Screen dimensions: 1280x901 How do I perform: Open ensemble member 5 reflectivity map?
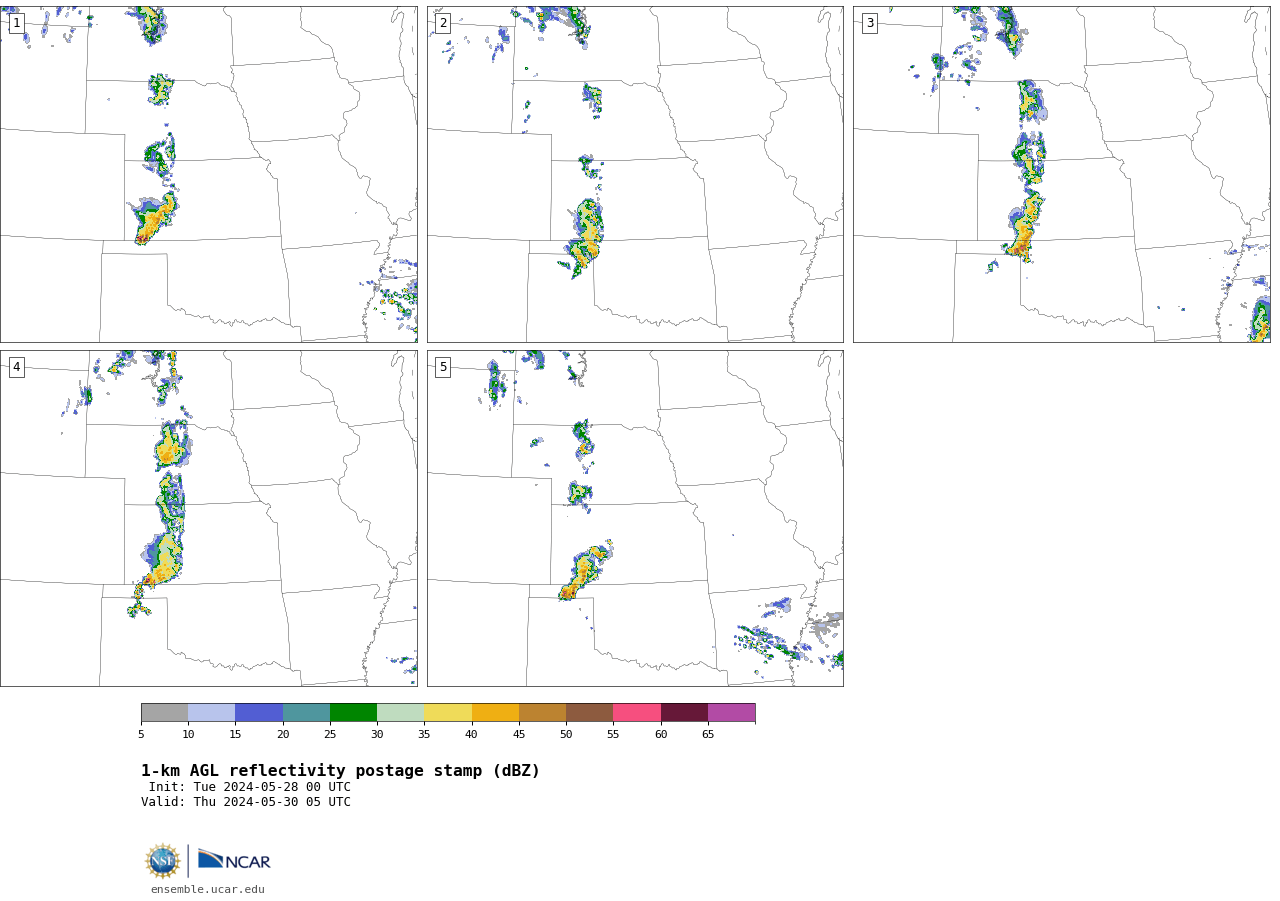(635, 518)
